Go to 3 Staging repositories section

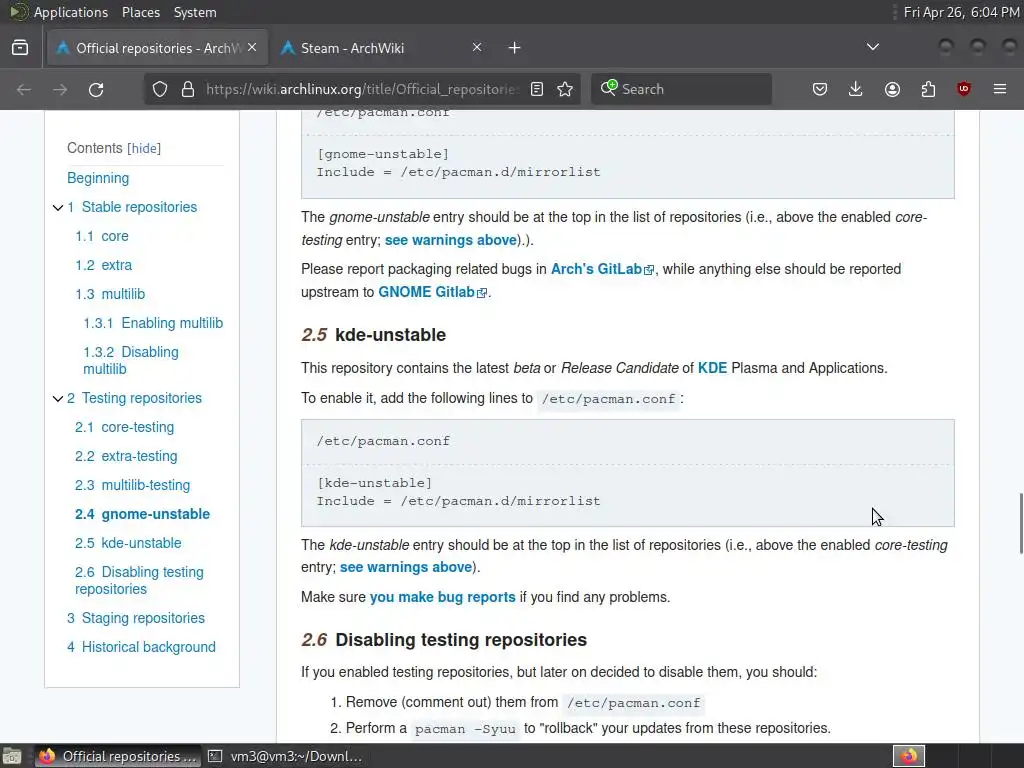coord(136,618)
